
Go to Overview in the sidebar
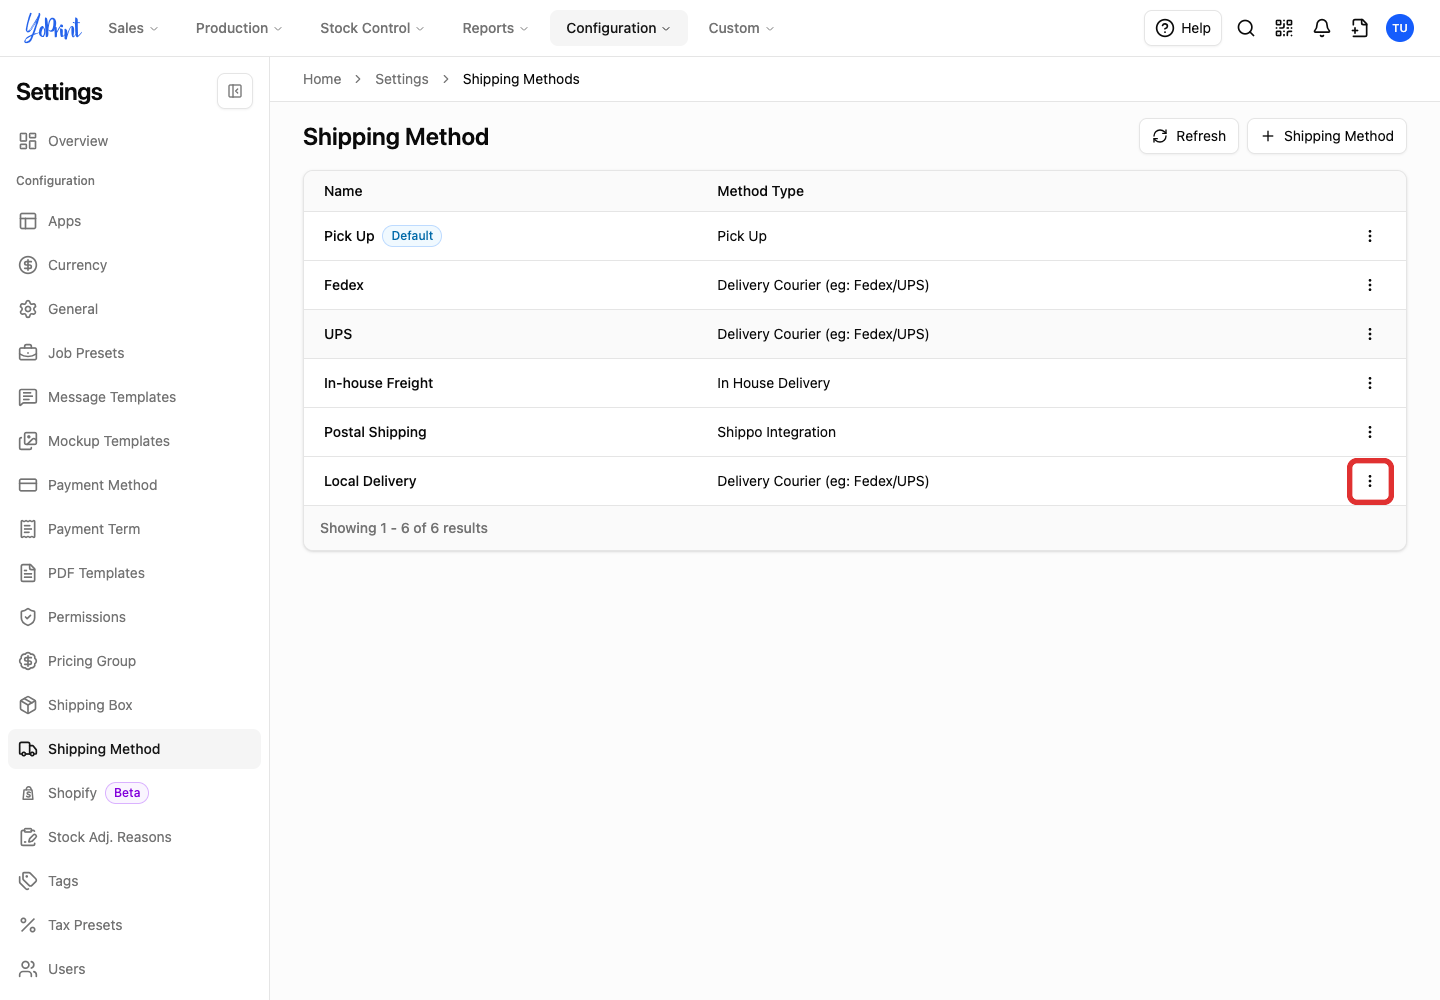click(x=134, y=141)
